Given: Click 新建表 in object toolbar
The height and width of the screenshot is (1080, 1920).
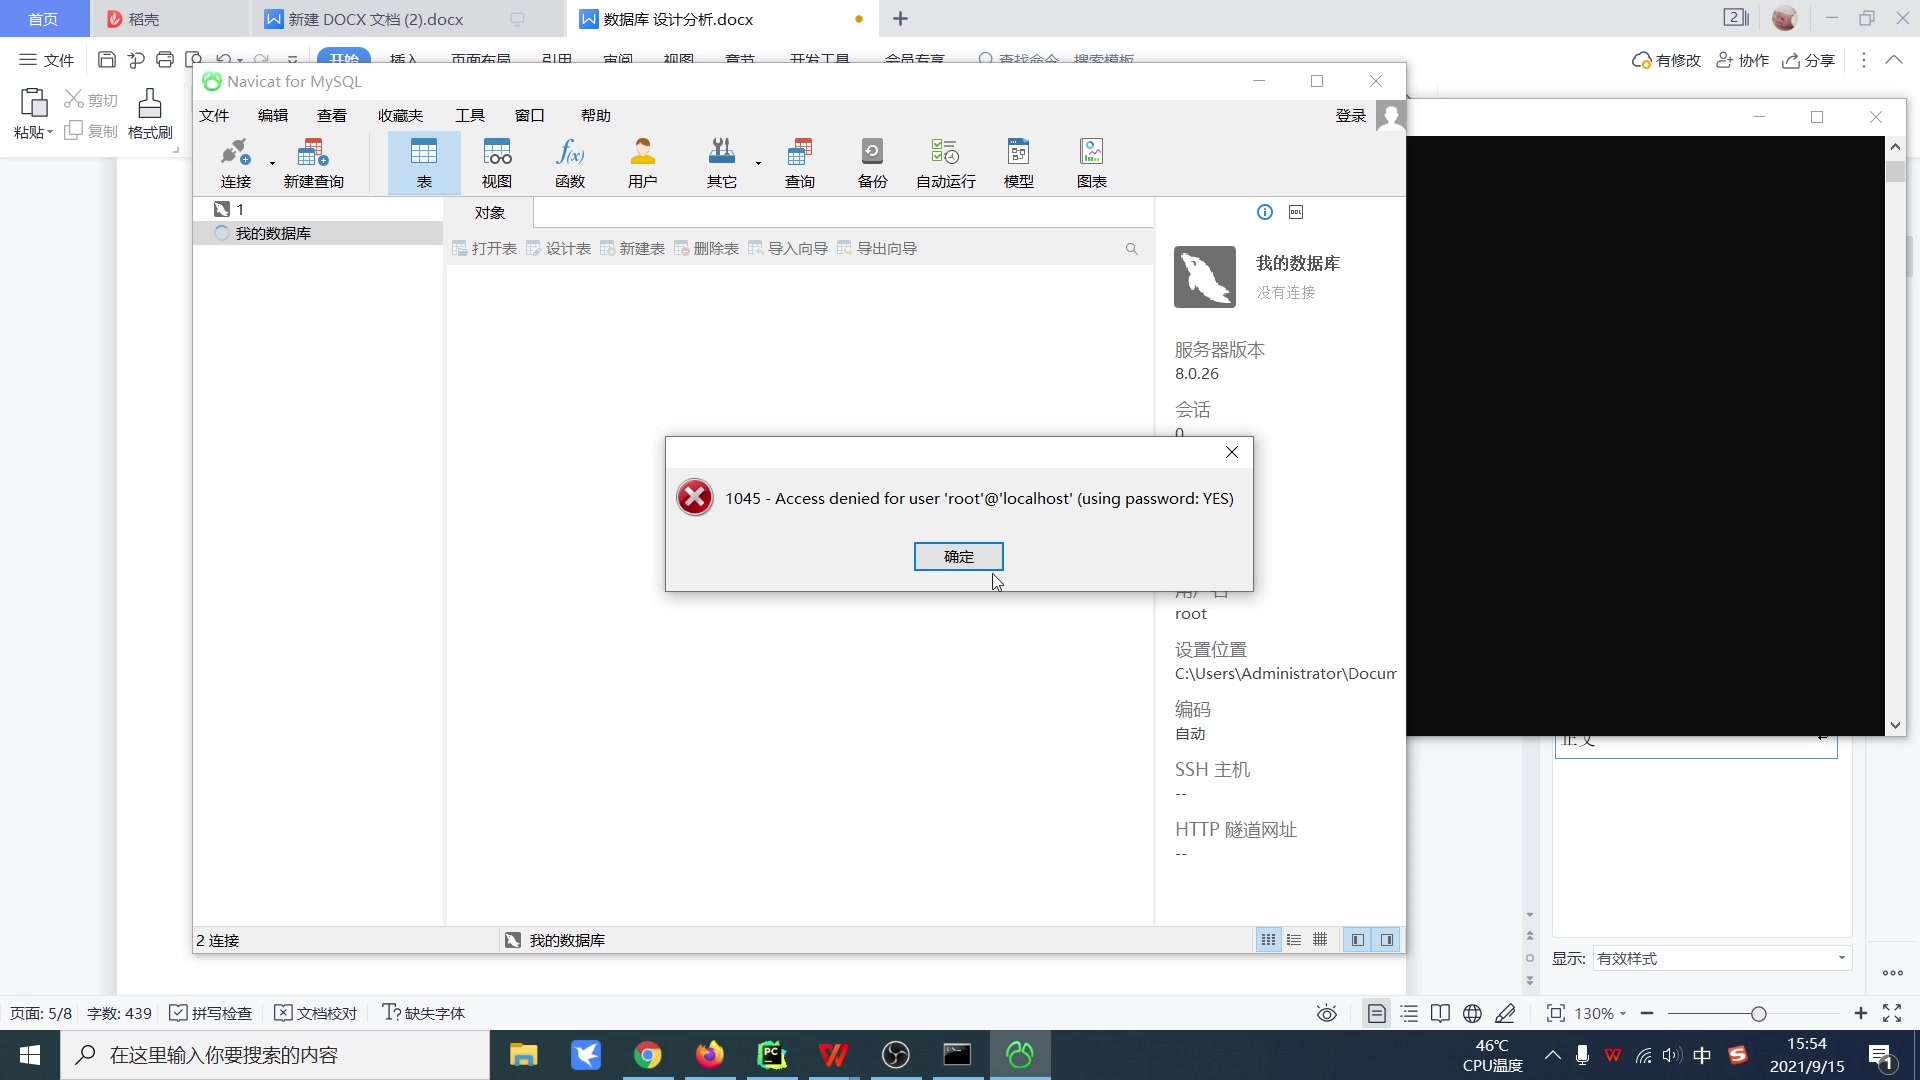Looking at the screenshot, I should click(632, 249).
